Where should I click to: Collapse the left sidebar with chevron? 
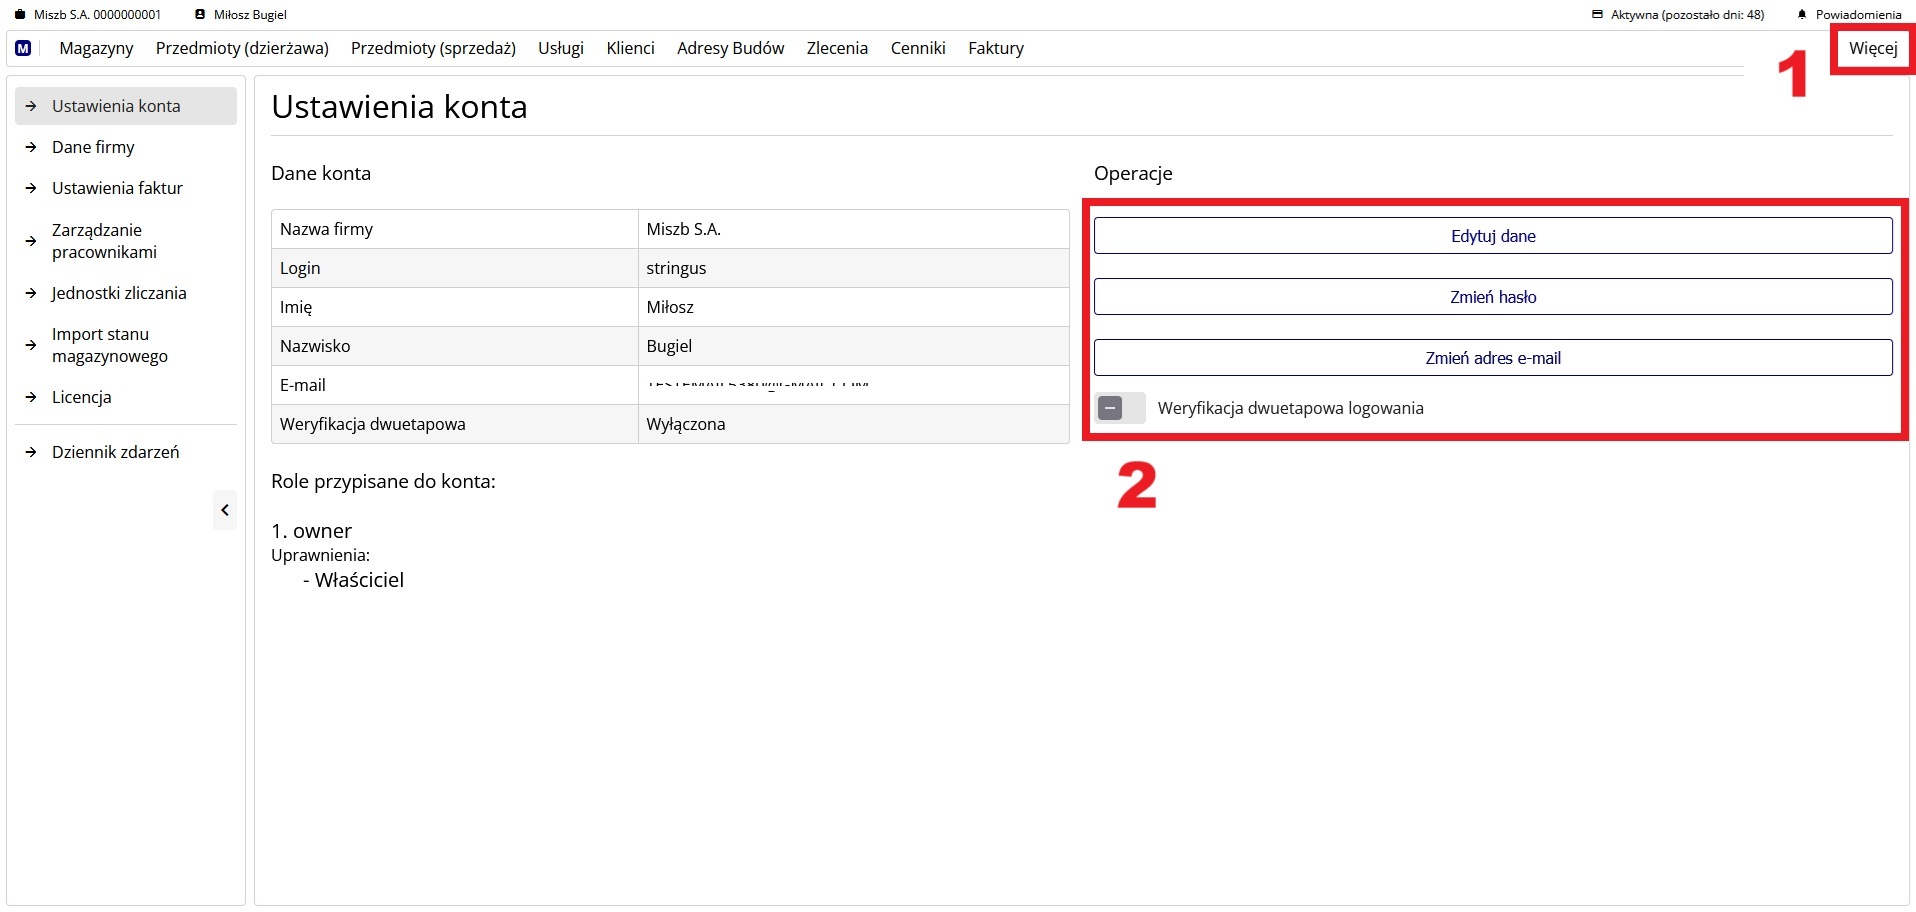click(x=225, y=510)
